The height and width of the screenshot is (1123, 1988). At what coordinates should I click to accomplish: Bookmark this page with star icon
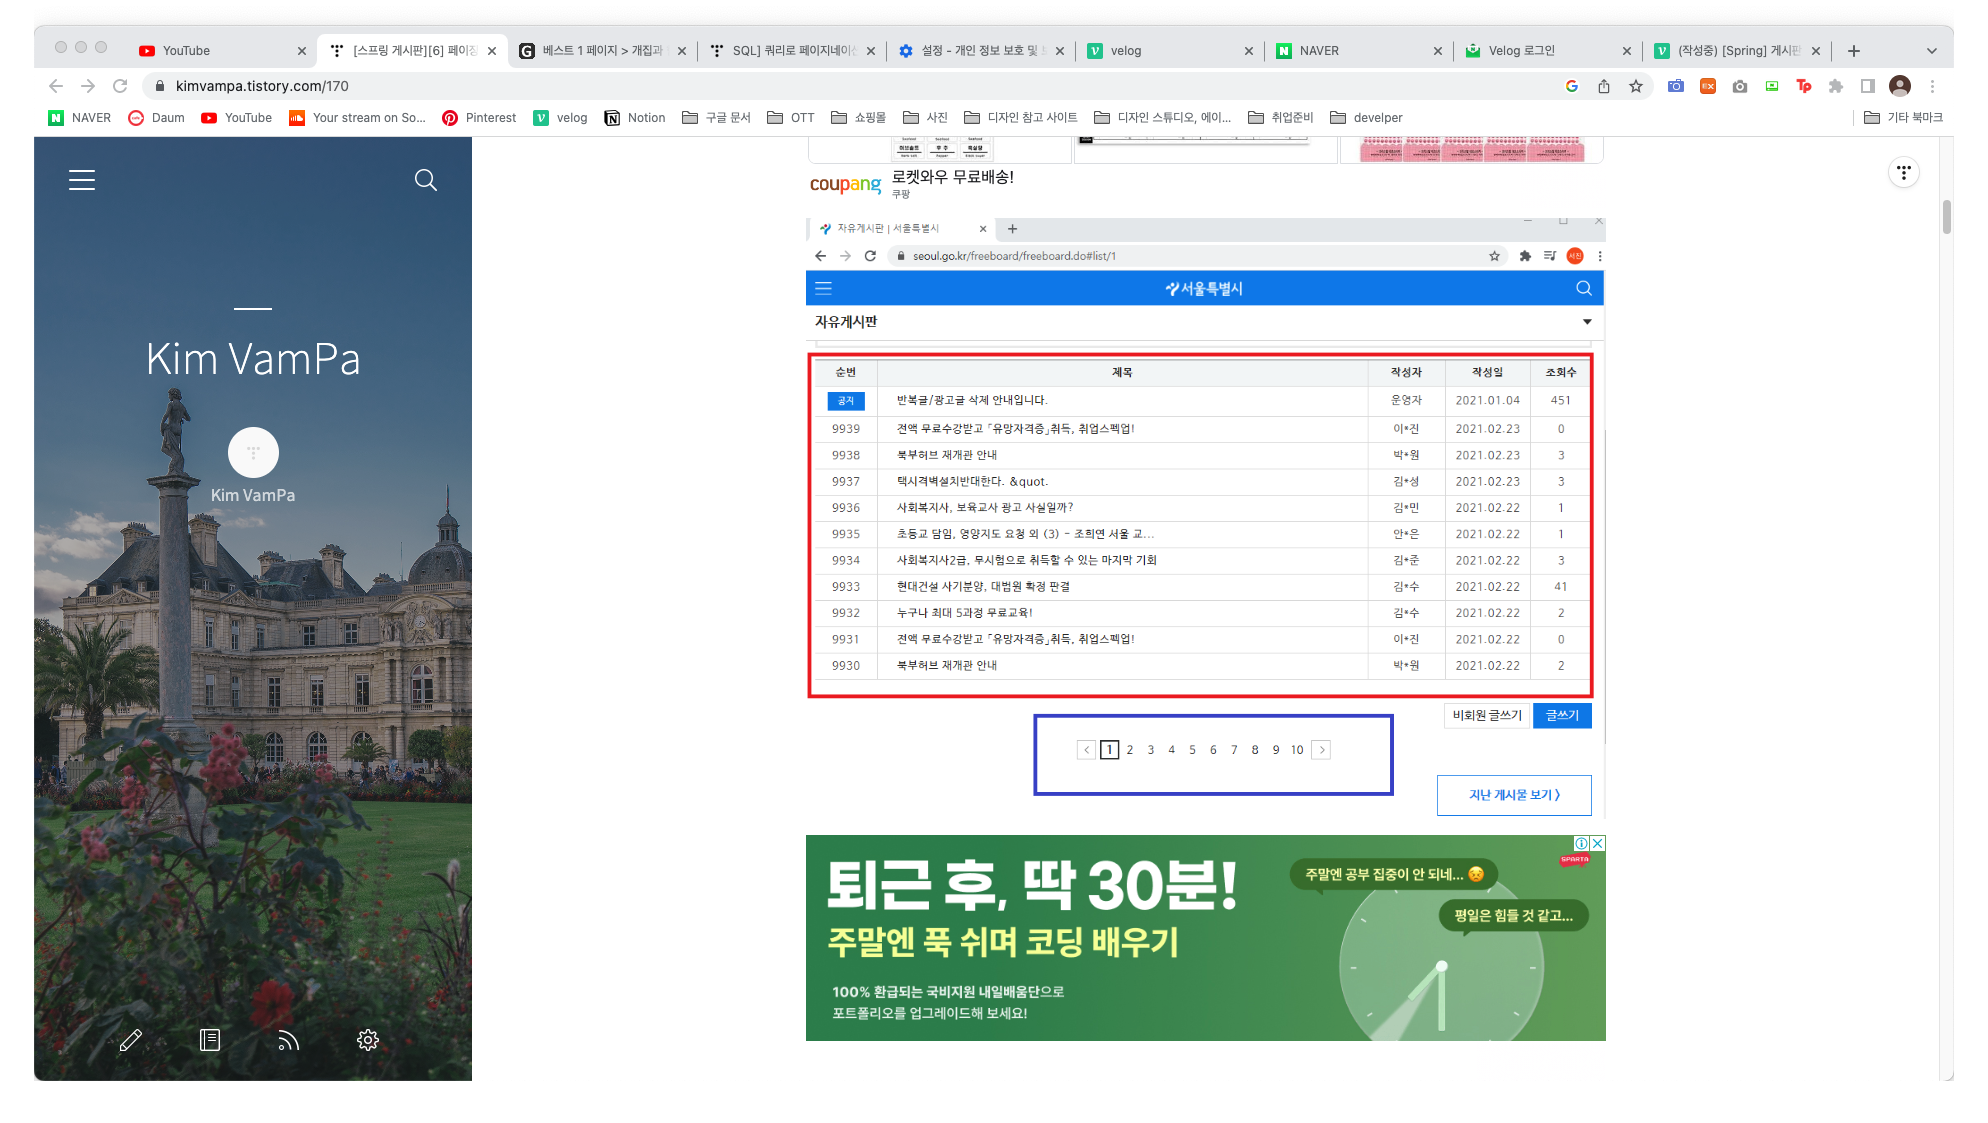pyautogui.click(x=1636, y=86)
